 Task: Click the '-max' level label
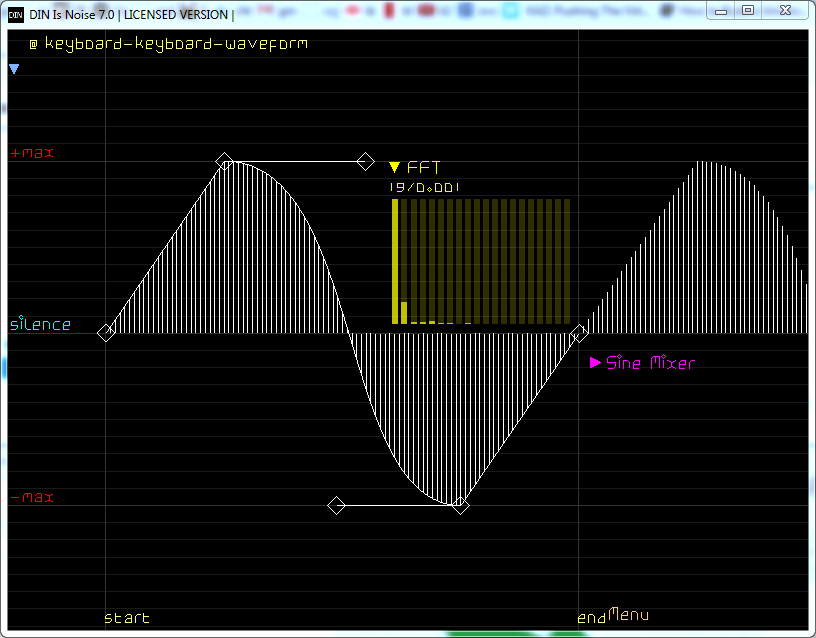pyautogui.click(x=32, y=497)
